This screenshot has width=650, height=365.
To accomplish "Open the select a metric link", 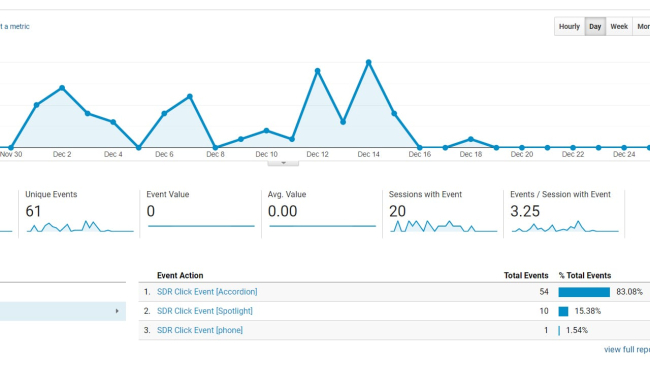I will click(x=15, y=27).
